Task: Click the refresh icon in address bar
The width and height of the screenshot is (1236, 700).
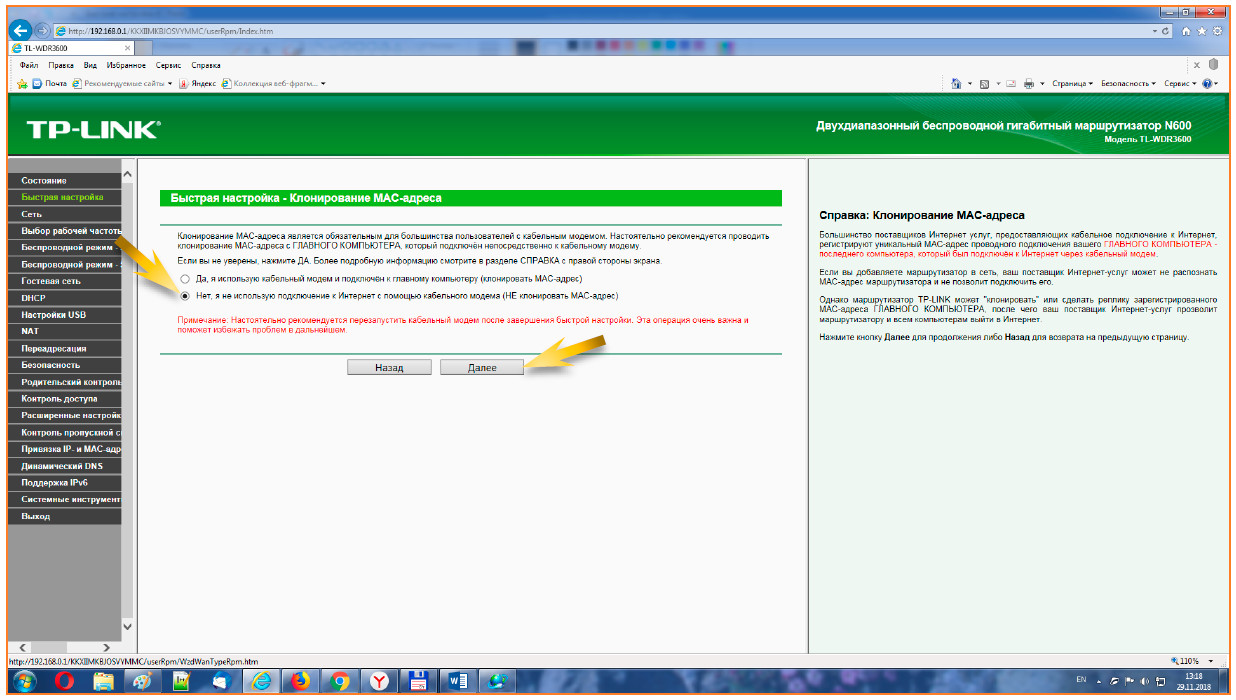Action: [x=1167, y=31]
